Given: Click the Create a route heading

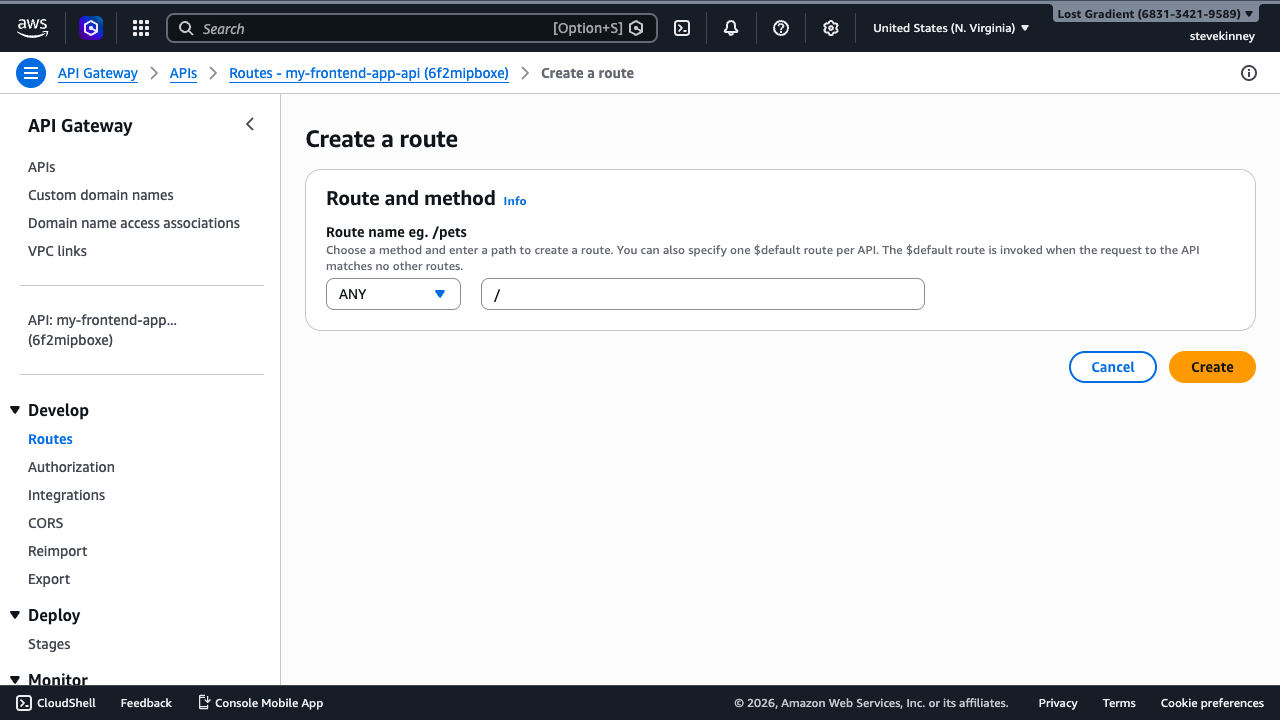Looking at the screenshot, I should [x=382, y=139].
